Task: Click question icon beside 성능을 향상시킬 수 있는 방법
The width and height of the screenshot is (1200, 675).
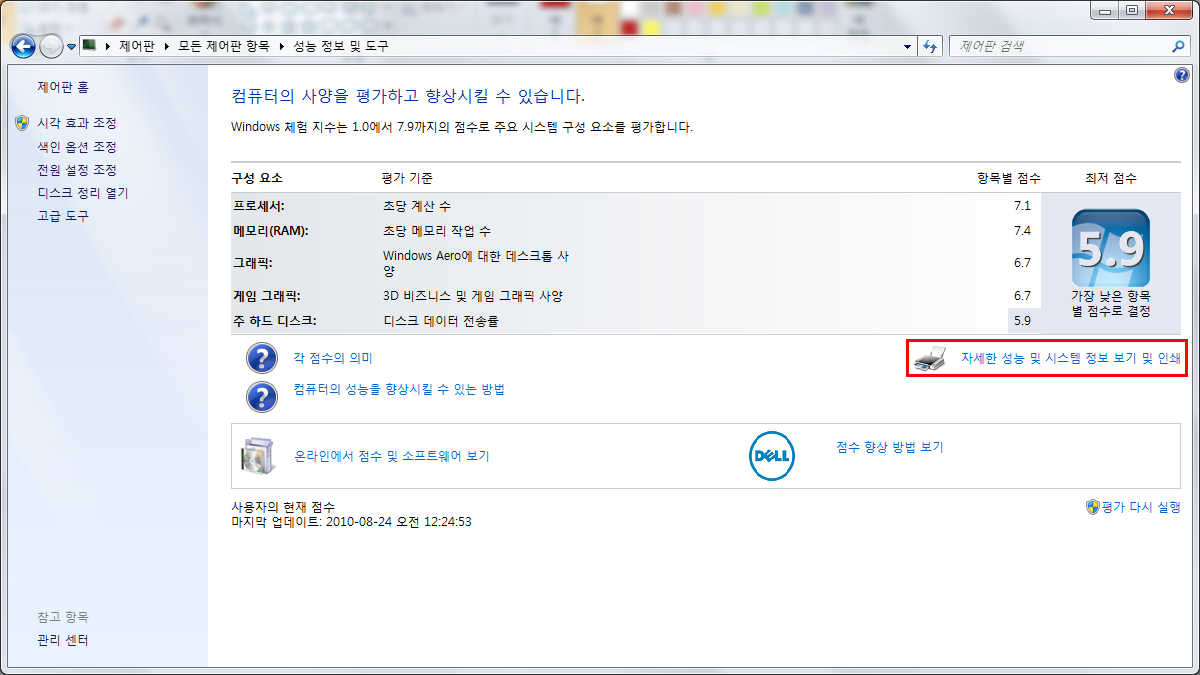Action: [x=261, y=396]
